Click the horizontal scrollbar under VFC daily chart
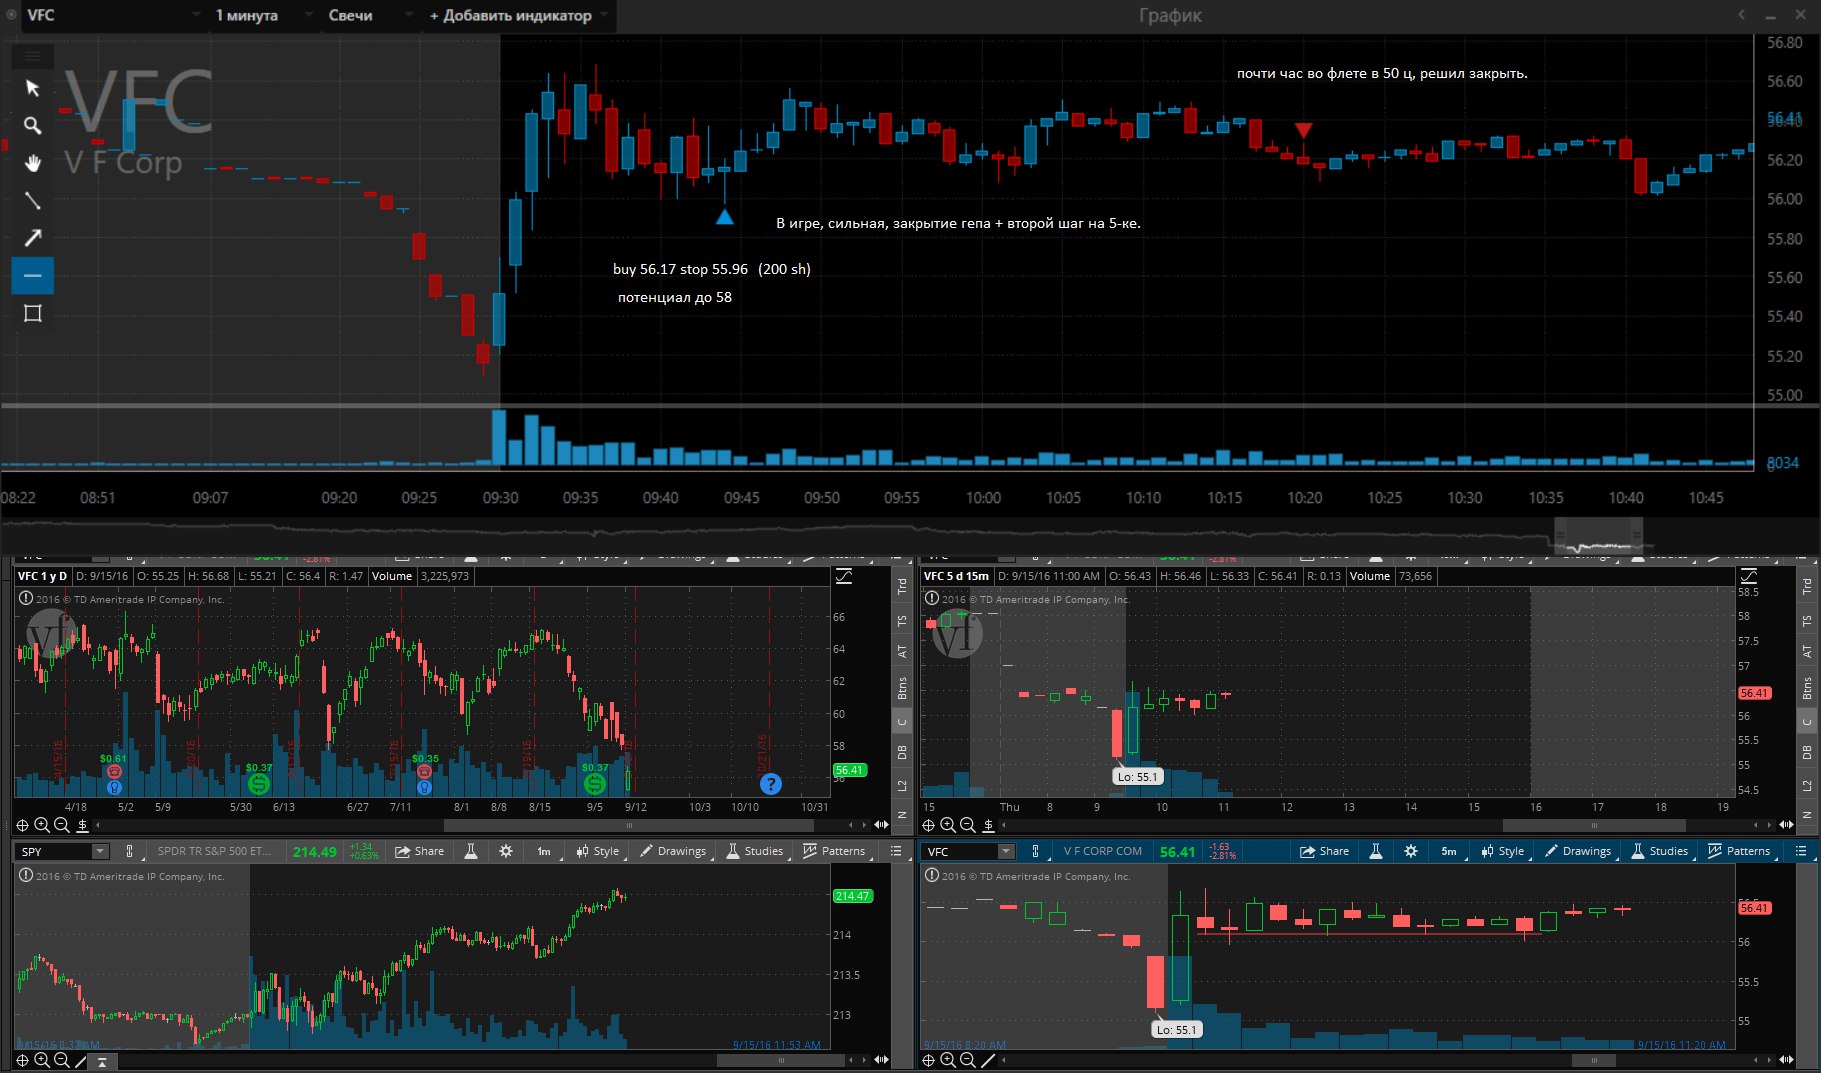 628,826
